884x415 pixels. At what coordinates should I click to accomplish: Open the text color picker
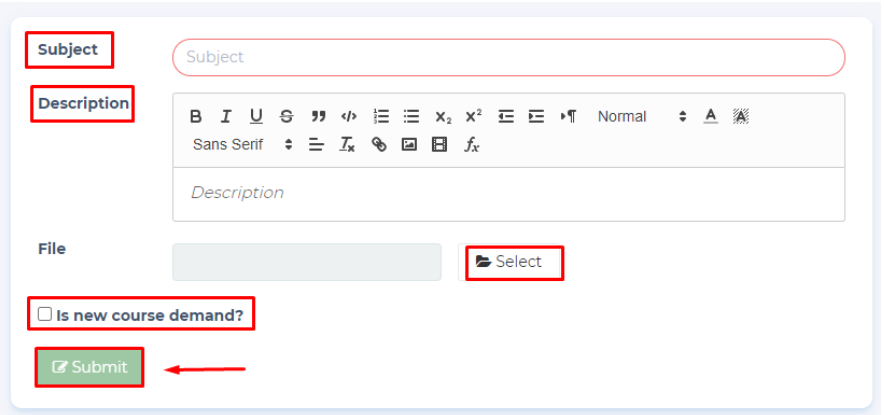coord(711,116)
